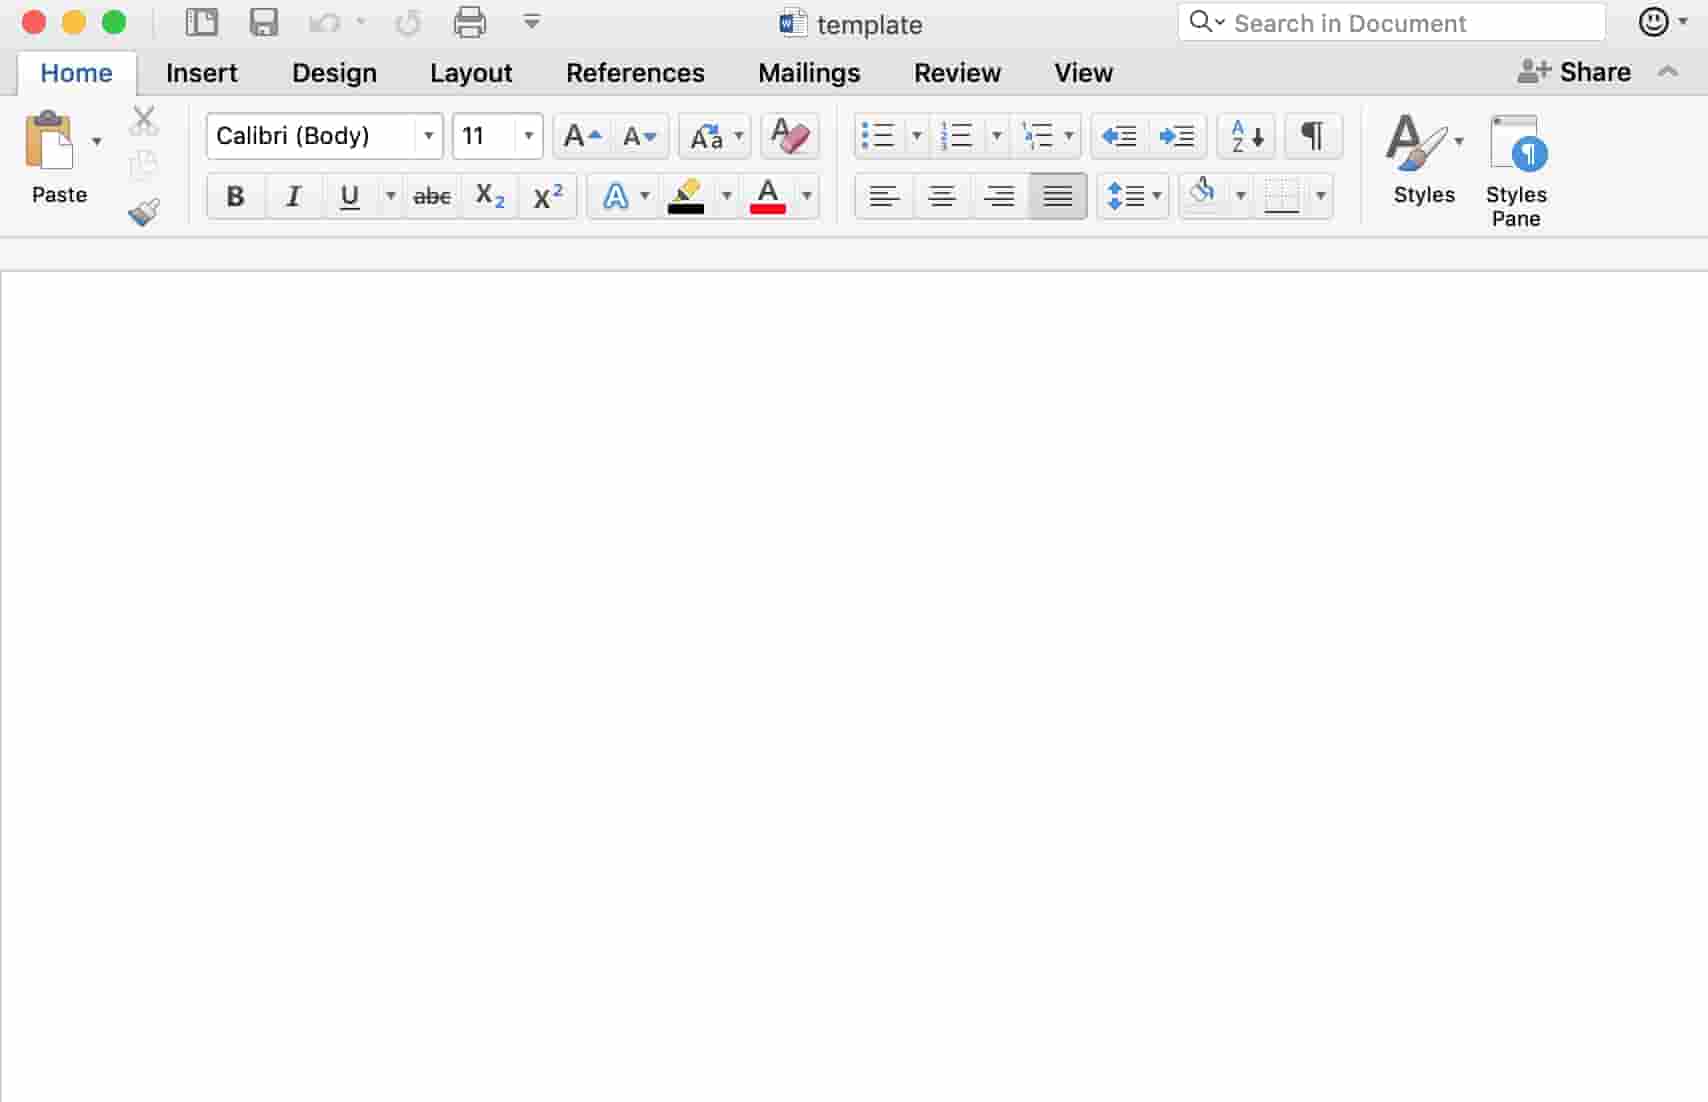The height and width of the screenshot is (1102, 1708).
Task: Open the sidebar layout icon in title bar
Action: click(202, 22)
